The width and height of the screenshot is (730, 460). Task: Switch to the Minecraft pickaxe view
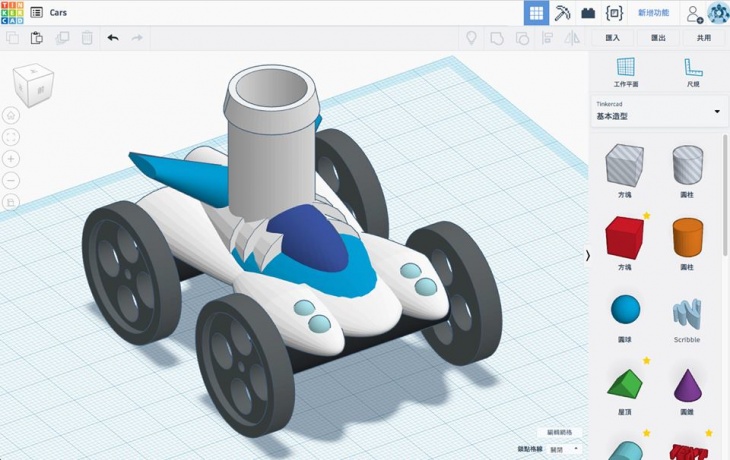(x=562, y=13)
